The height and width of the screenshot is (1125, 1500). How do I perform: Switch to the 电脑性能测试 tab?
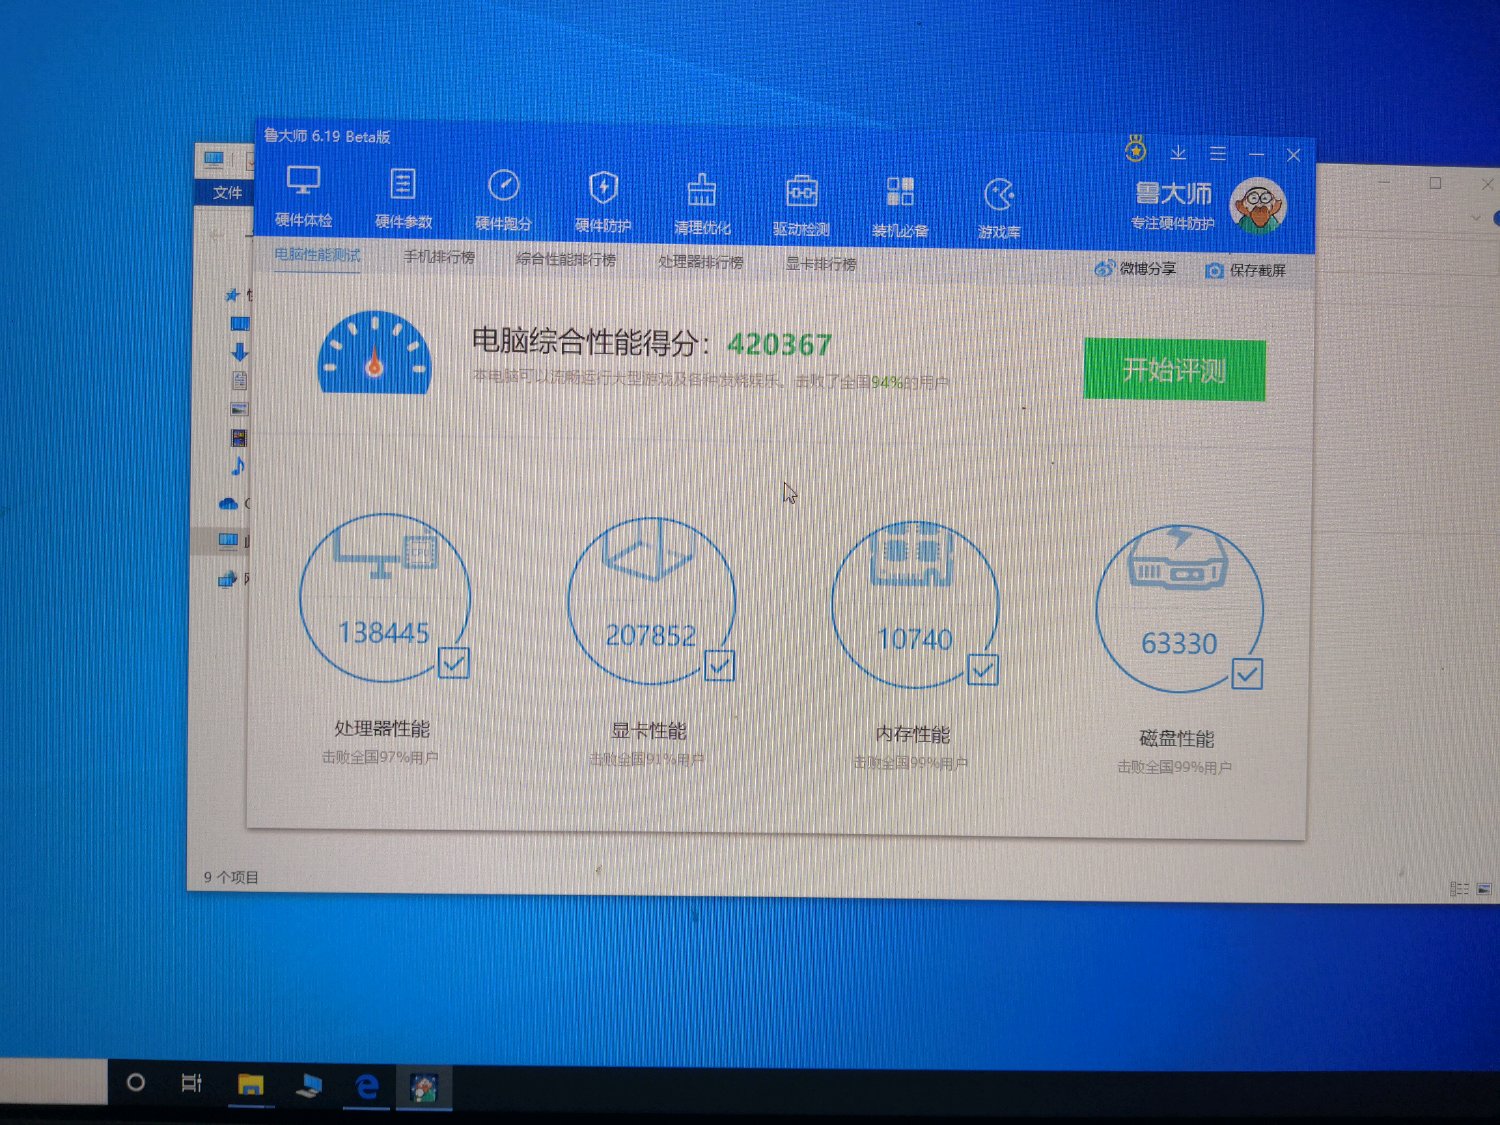click(x=317, y=255)
